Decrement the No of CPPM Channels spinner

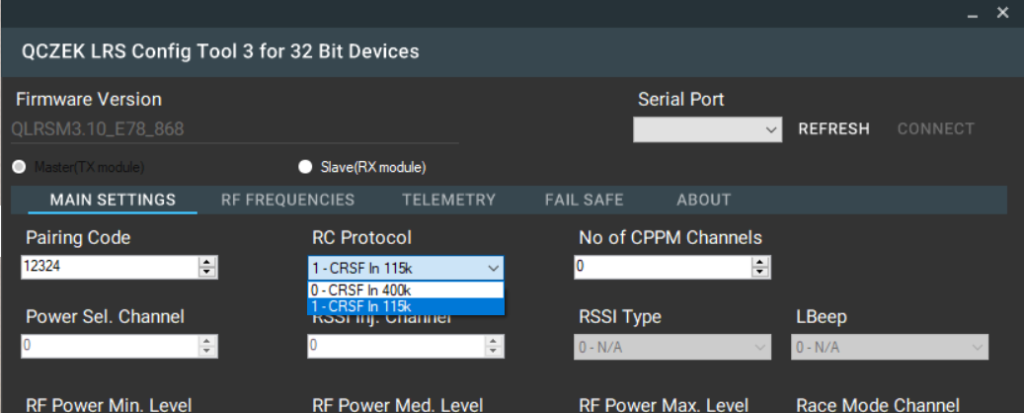760,273
